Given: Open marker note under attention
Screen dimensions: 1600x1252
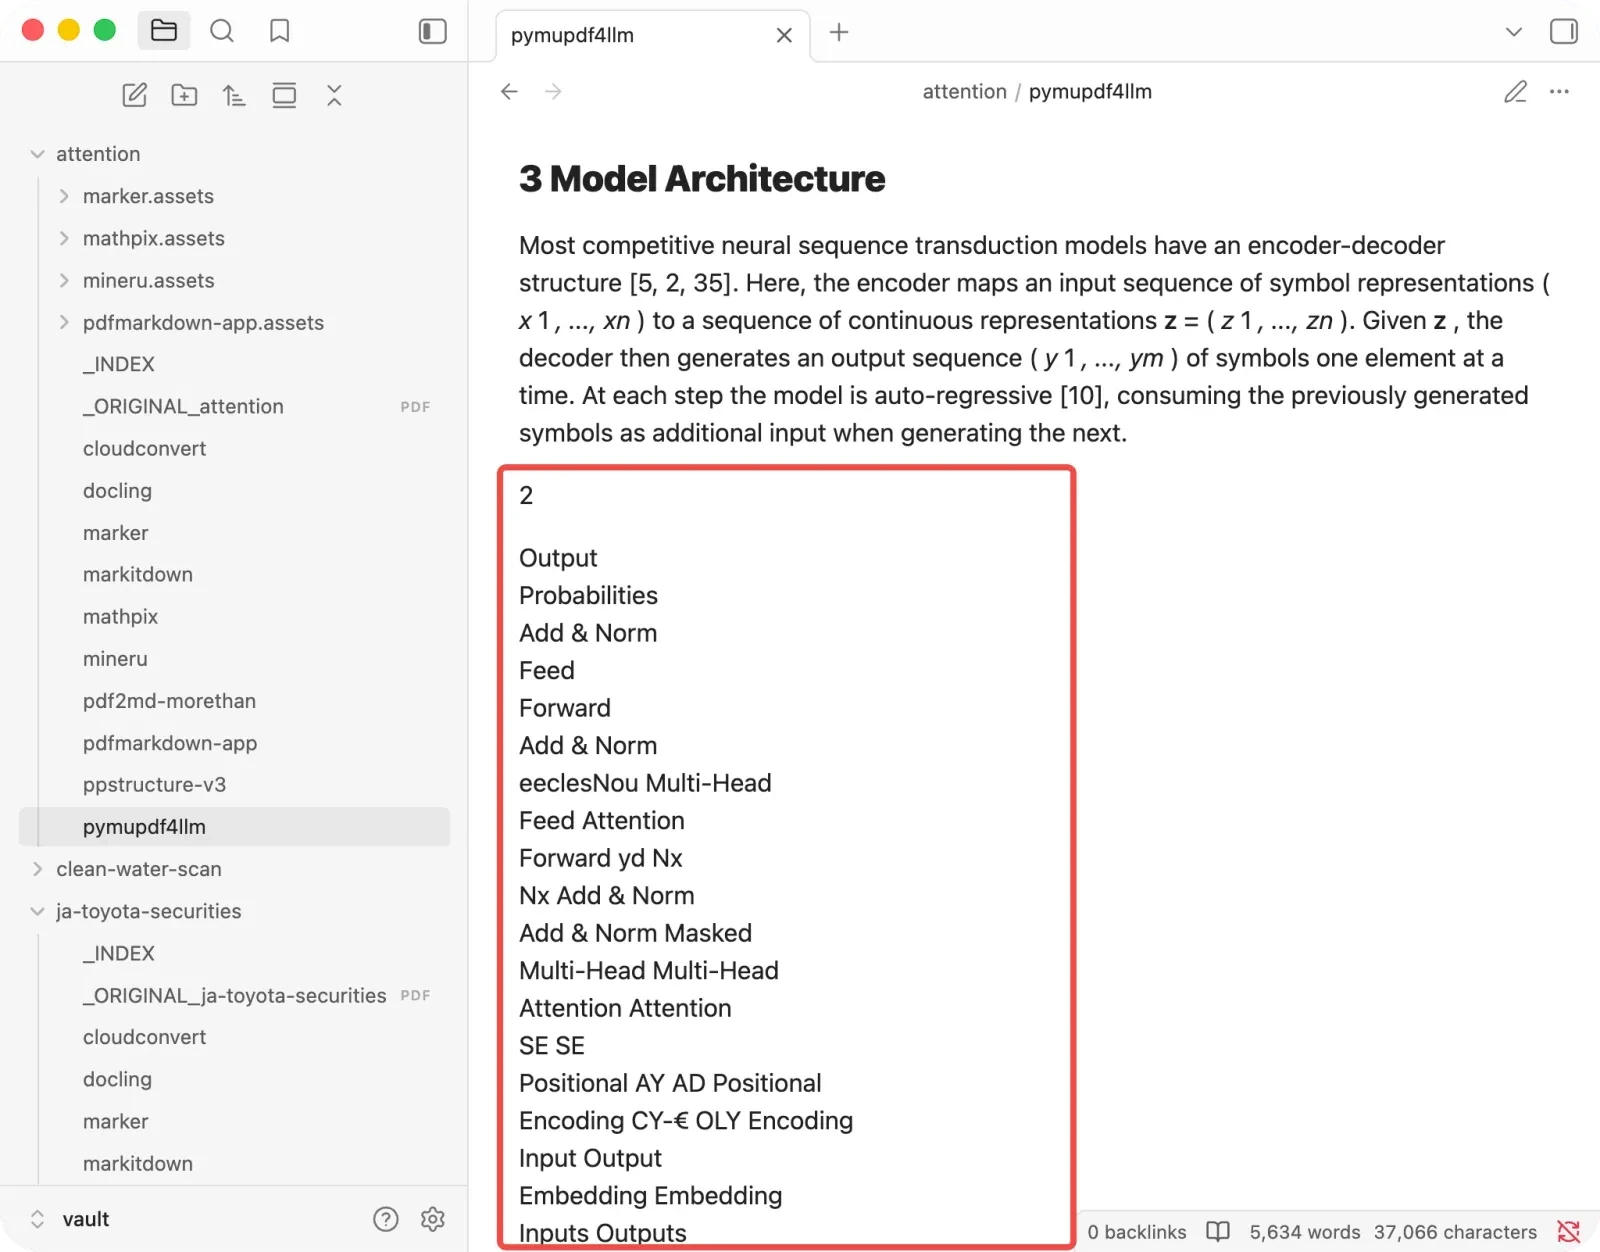Looking at the screenshot, I should click(x=115, y=533).
